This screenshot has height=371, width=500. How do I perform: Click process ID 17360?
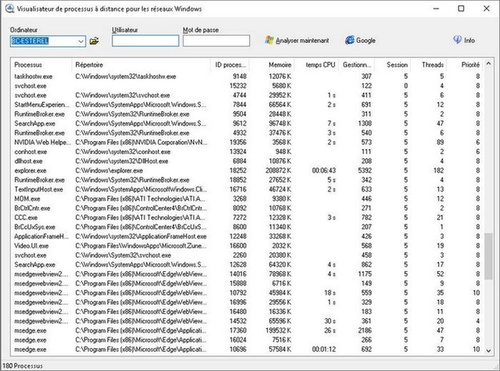(238, 331)
